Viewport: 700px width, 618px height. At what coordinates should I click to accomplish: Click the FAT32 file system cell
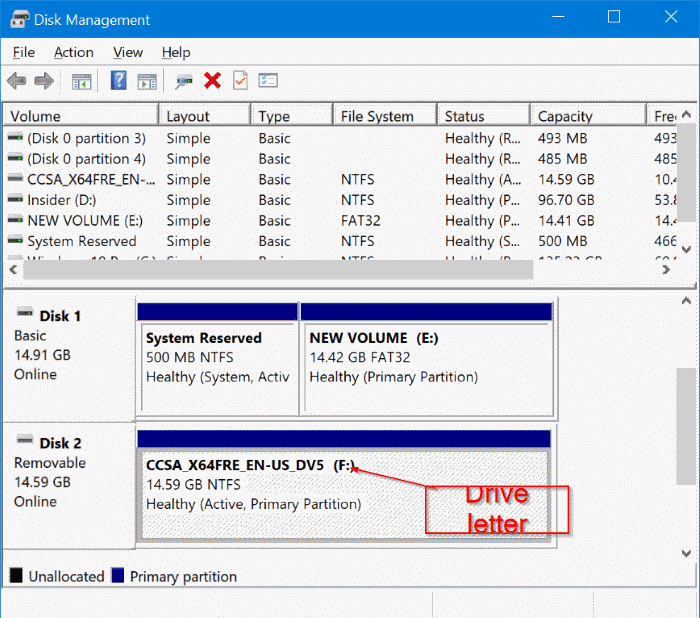[x=361, y=220]
